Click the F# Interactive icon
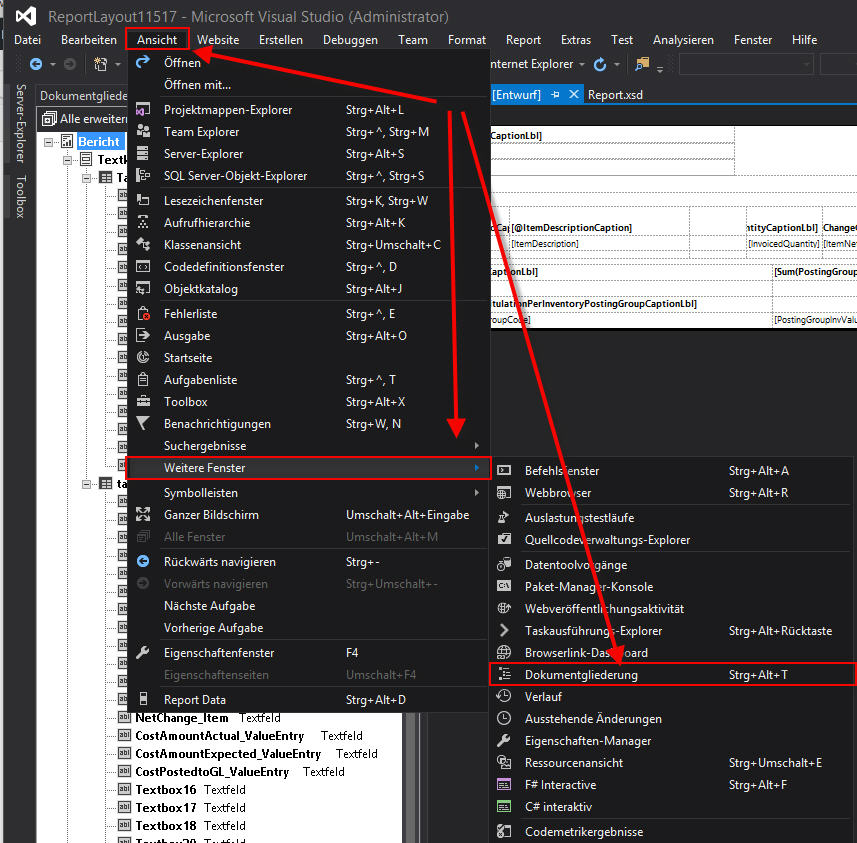857x843 pixels. click(x=504, y=785)
